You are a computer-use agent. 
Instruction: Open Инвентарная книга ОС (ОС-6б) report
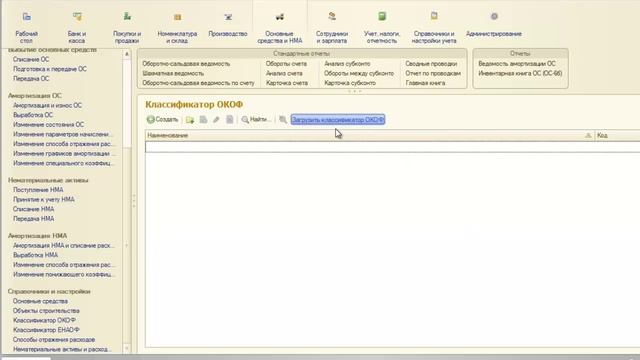(x=520, y=73)
